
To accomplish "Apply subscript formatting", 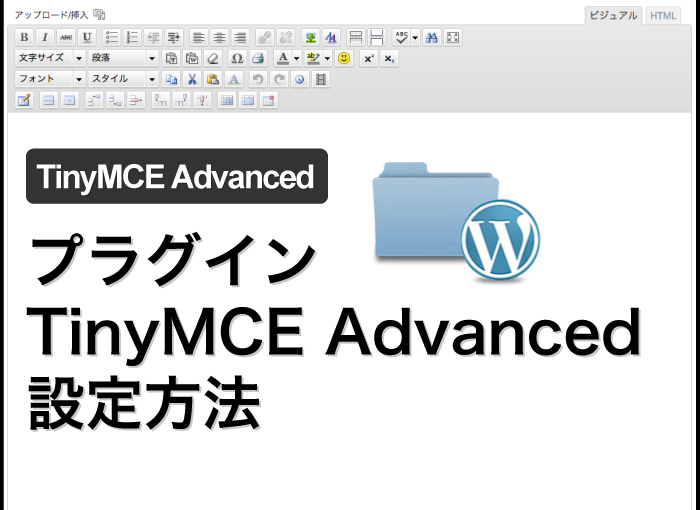I will pos(389,58).
